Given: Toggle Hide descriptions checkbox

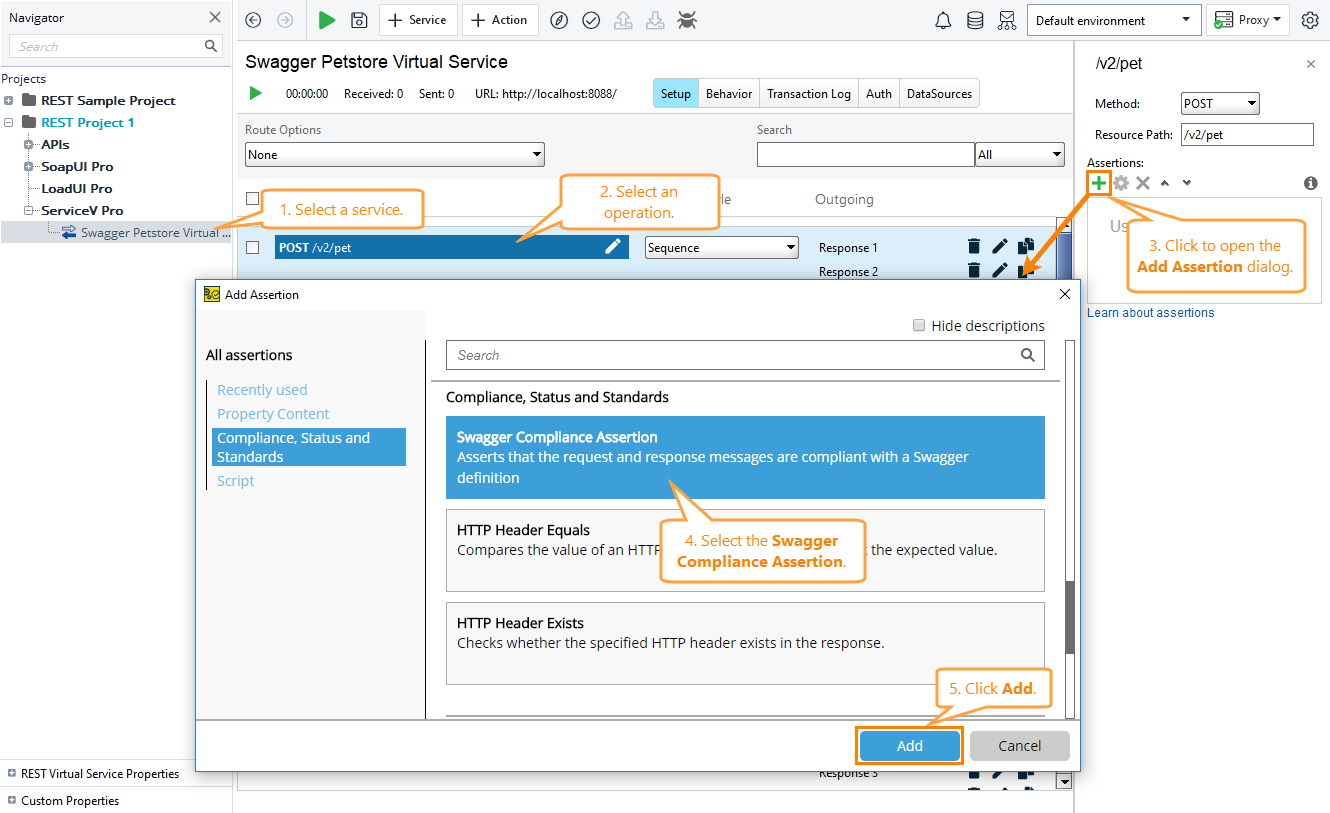Looking at the screenshot, I should [x=919, y=325].
